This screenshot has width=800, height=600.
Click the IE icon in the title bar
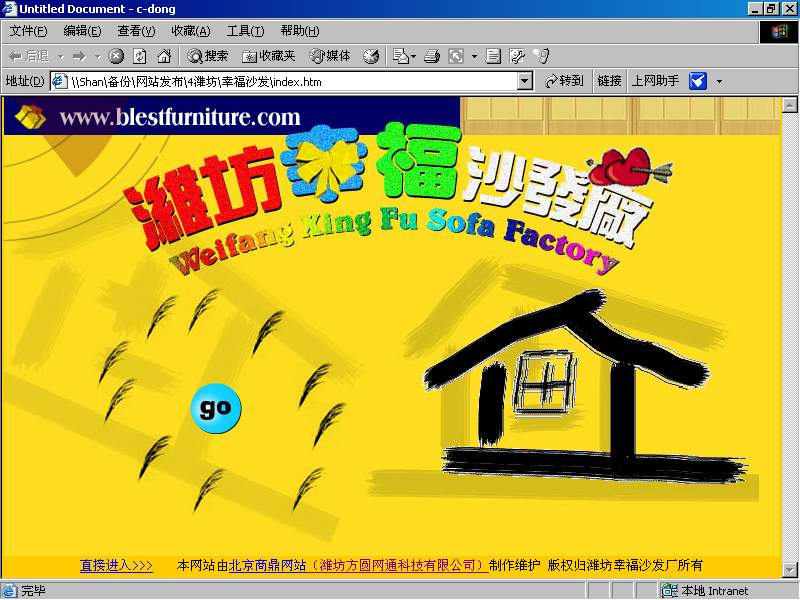tap(10, 9)
